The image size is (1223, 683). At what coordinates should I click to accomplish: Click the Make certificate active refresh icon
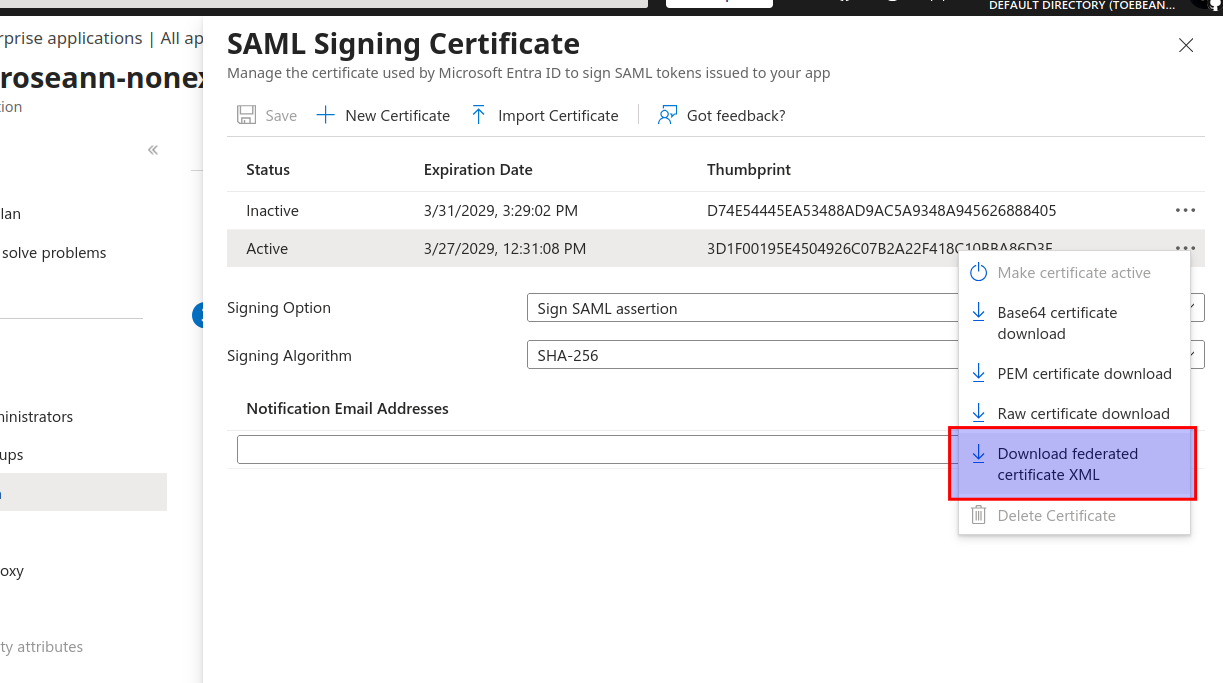(x=977, y=271)
